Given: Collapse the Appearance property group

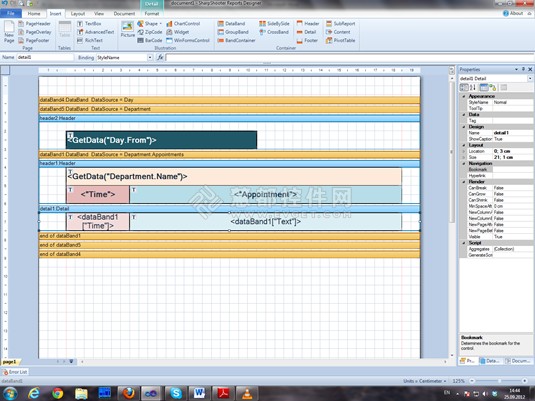Looking at the screenshot, I should [463, 97].
